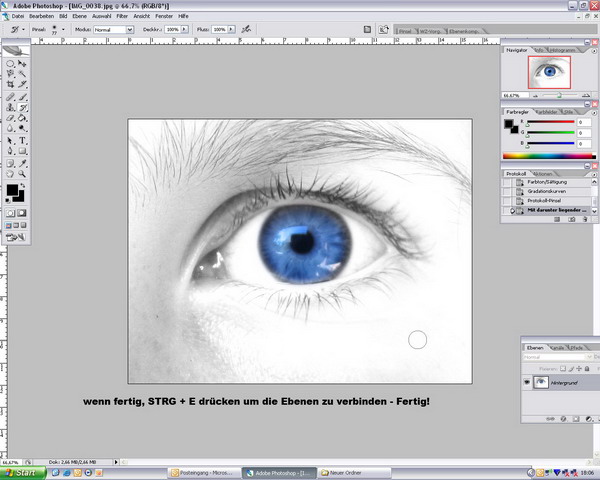Select the Brush tool in toolbox

pyautogui.click(x=22, y=97)
